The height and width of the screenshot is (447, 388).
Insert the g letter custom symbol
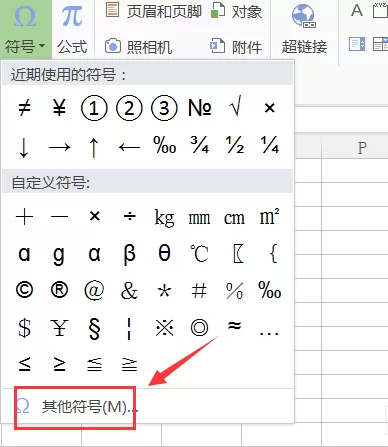[x=59, y=255]
